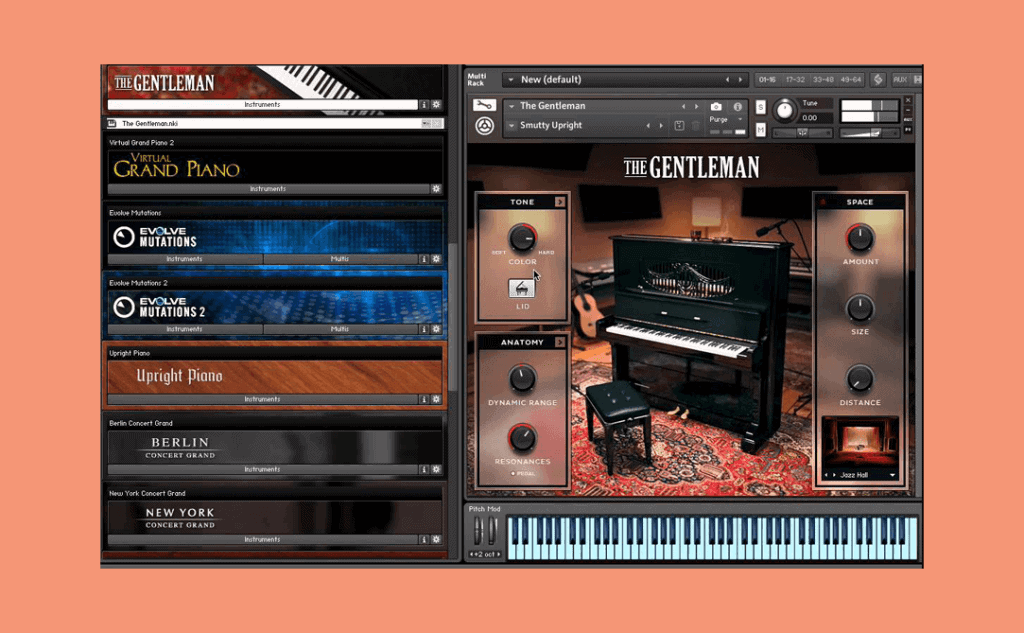Take a snapshot with the camera icon
Screen dimensions: 1024x633
coord(716,106)
